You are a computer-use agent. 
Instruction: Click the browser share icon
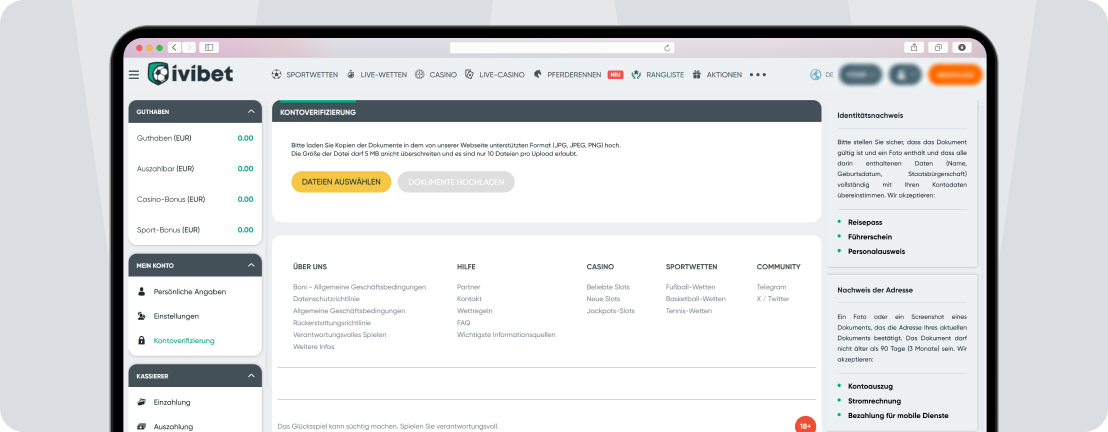914,47
